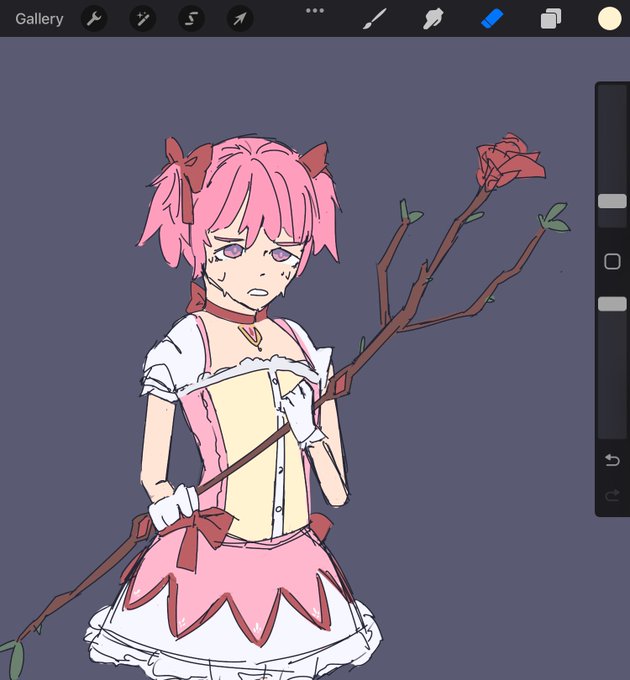The width and height of the screenshot is (630, 680).
Task: Open the active color picker circle
Action: click(x=610, y=19)
